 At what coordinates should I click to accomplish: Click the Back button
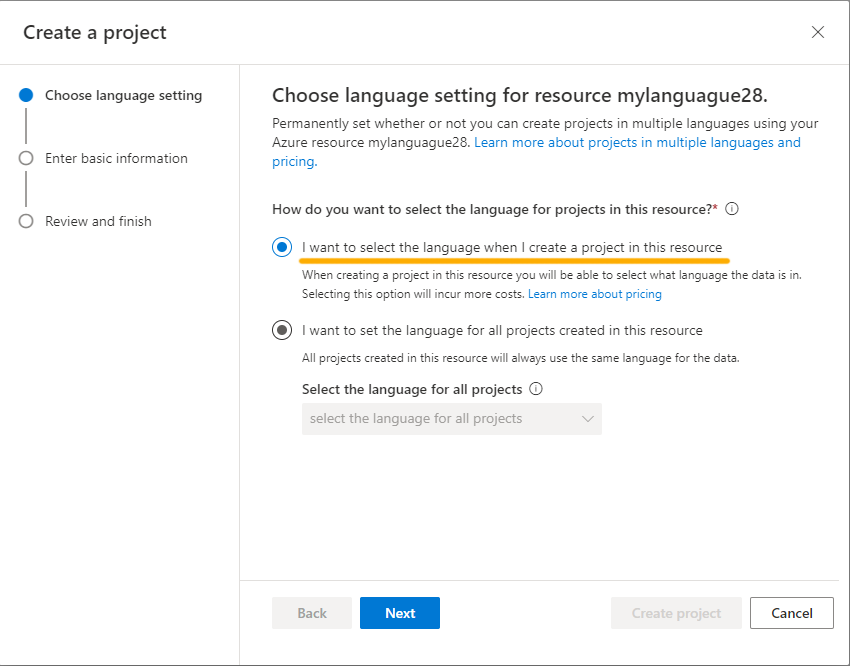coord(312,613)
